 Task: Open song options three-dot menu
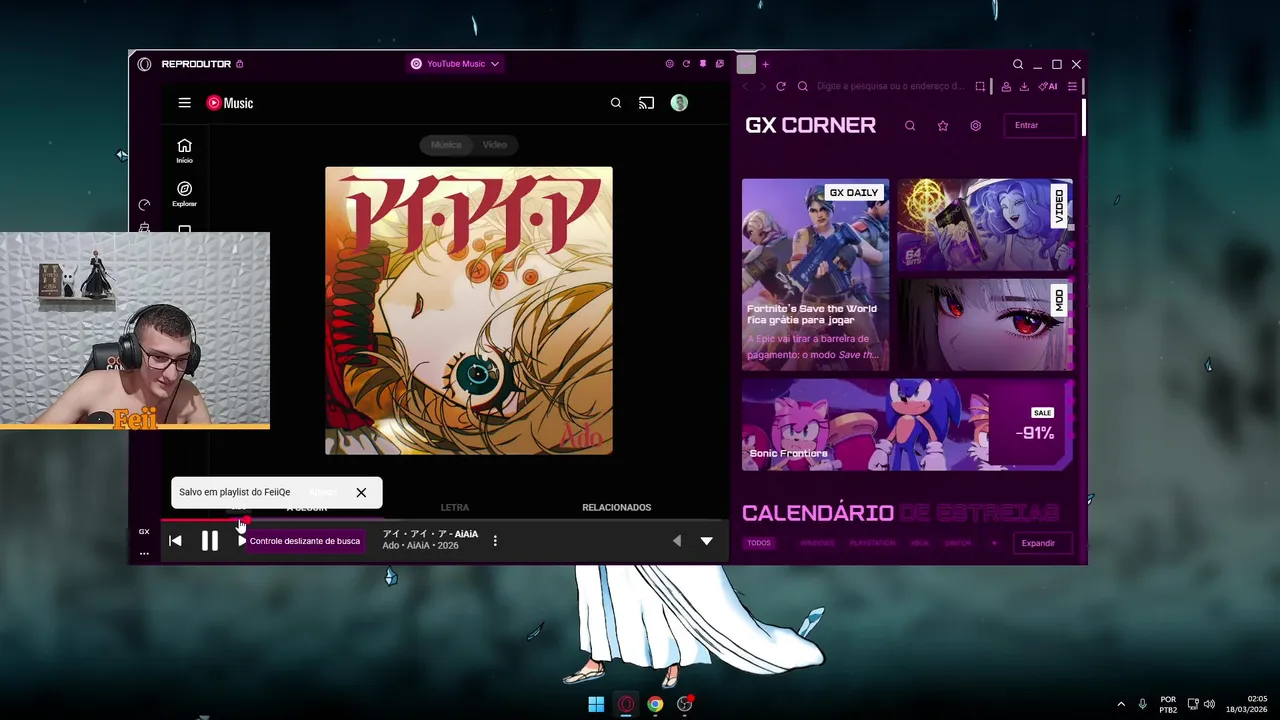click(495, 541)
